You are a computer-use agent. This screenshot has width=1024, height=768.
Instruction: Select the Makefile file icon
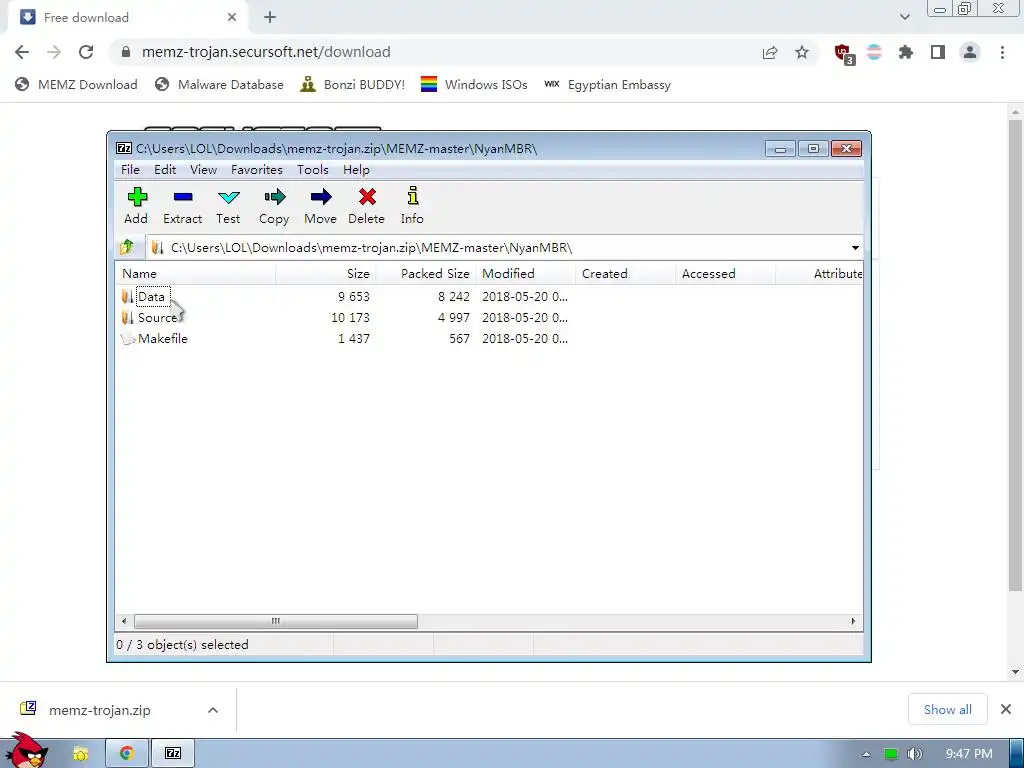click(x=128, y=338)
